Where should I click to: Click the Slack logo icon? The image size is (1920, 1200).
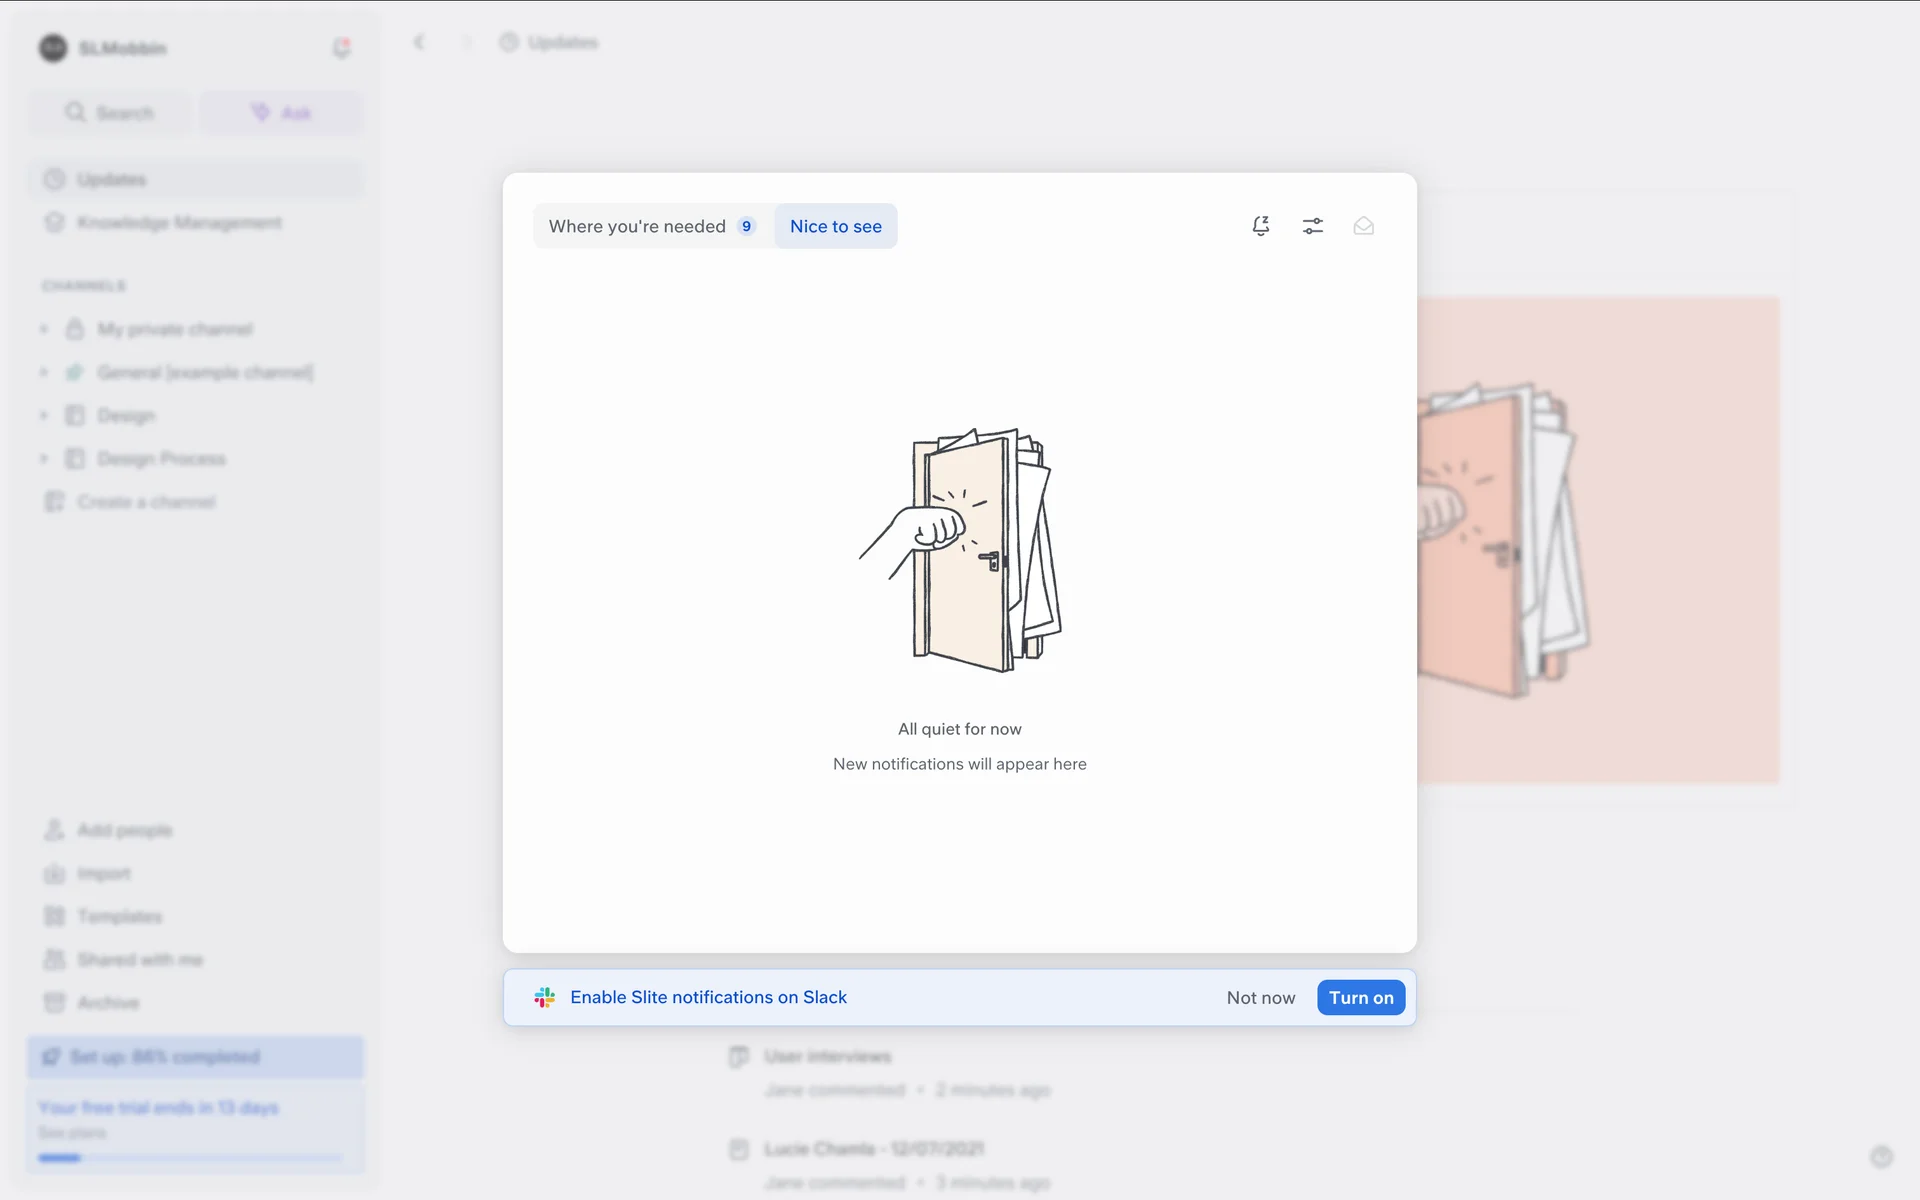[544, 997]
